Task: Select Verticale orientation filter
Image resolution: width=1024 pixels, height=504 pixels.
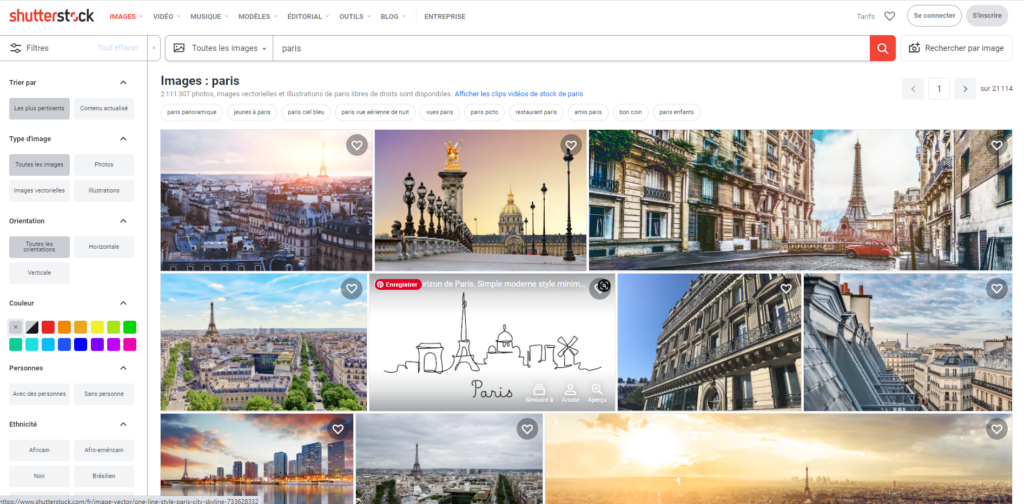Action: pyautogui.click(x=39, y=273)
